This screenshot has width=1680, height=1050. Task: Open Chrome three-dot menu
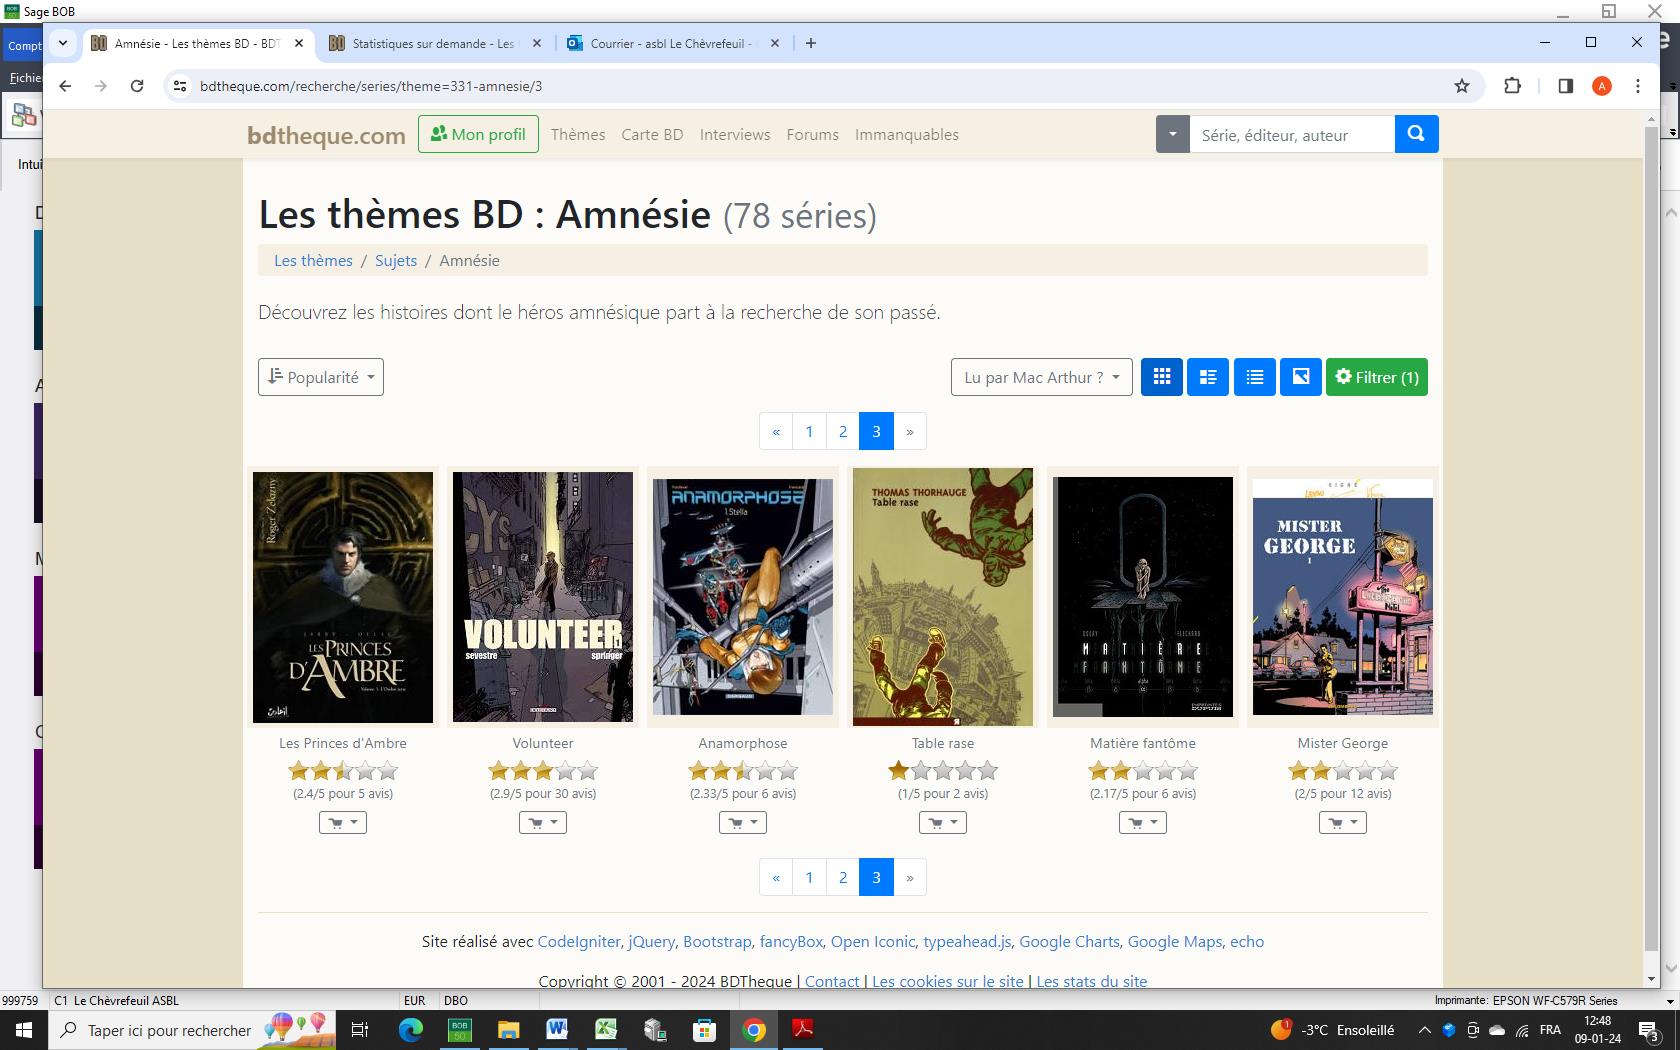pos(1638,86)
